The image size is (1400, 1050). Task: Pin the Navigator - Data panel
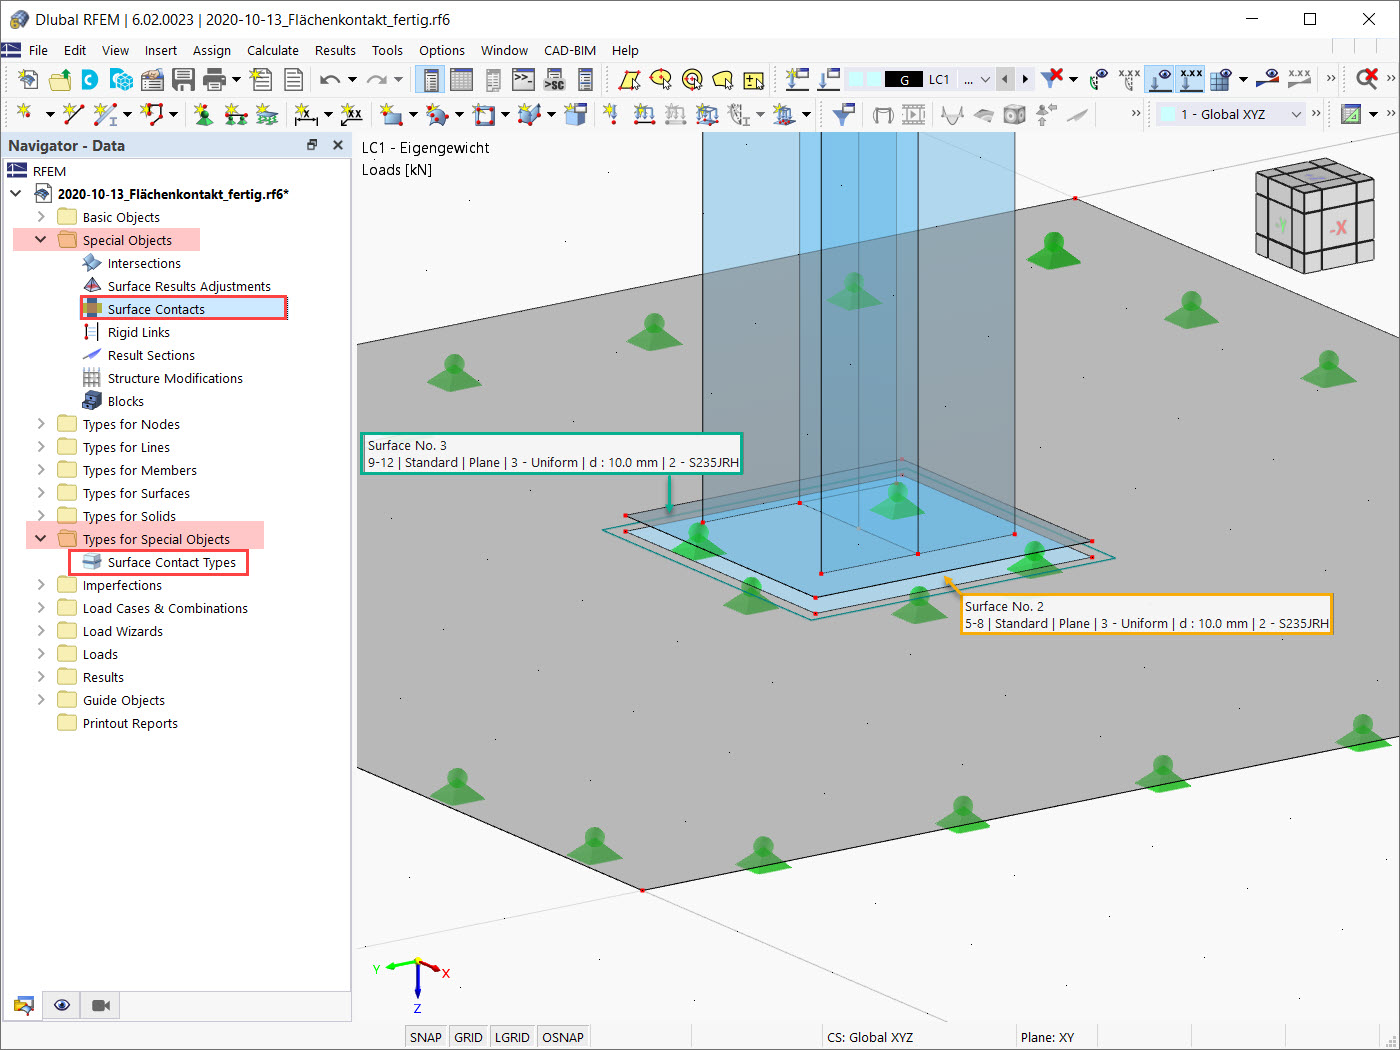tap(312, 145)
